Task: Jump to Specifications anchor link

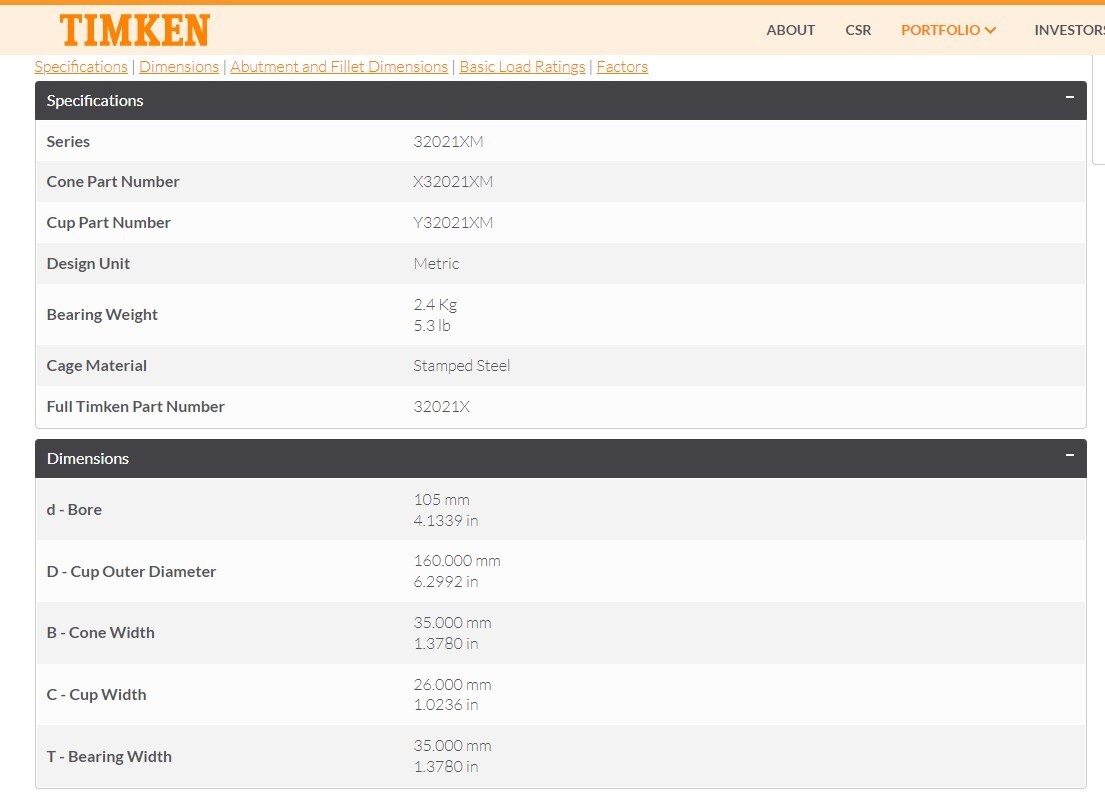Action: click(x=81, y=66)
